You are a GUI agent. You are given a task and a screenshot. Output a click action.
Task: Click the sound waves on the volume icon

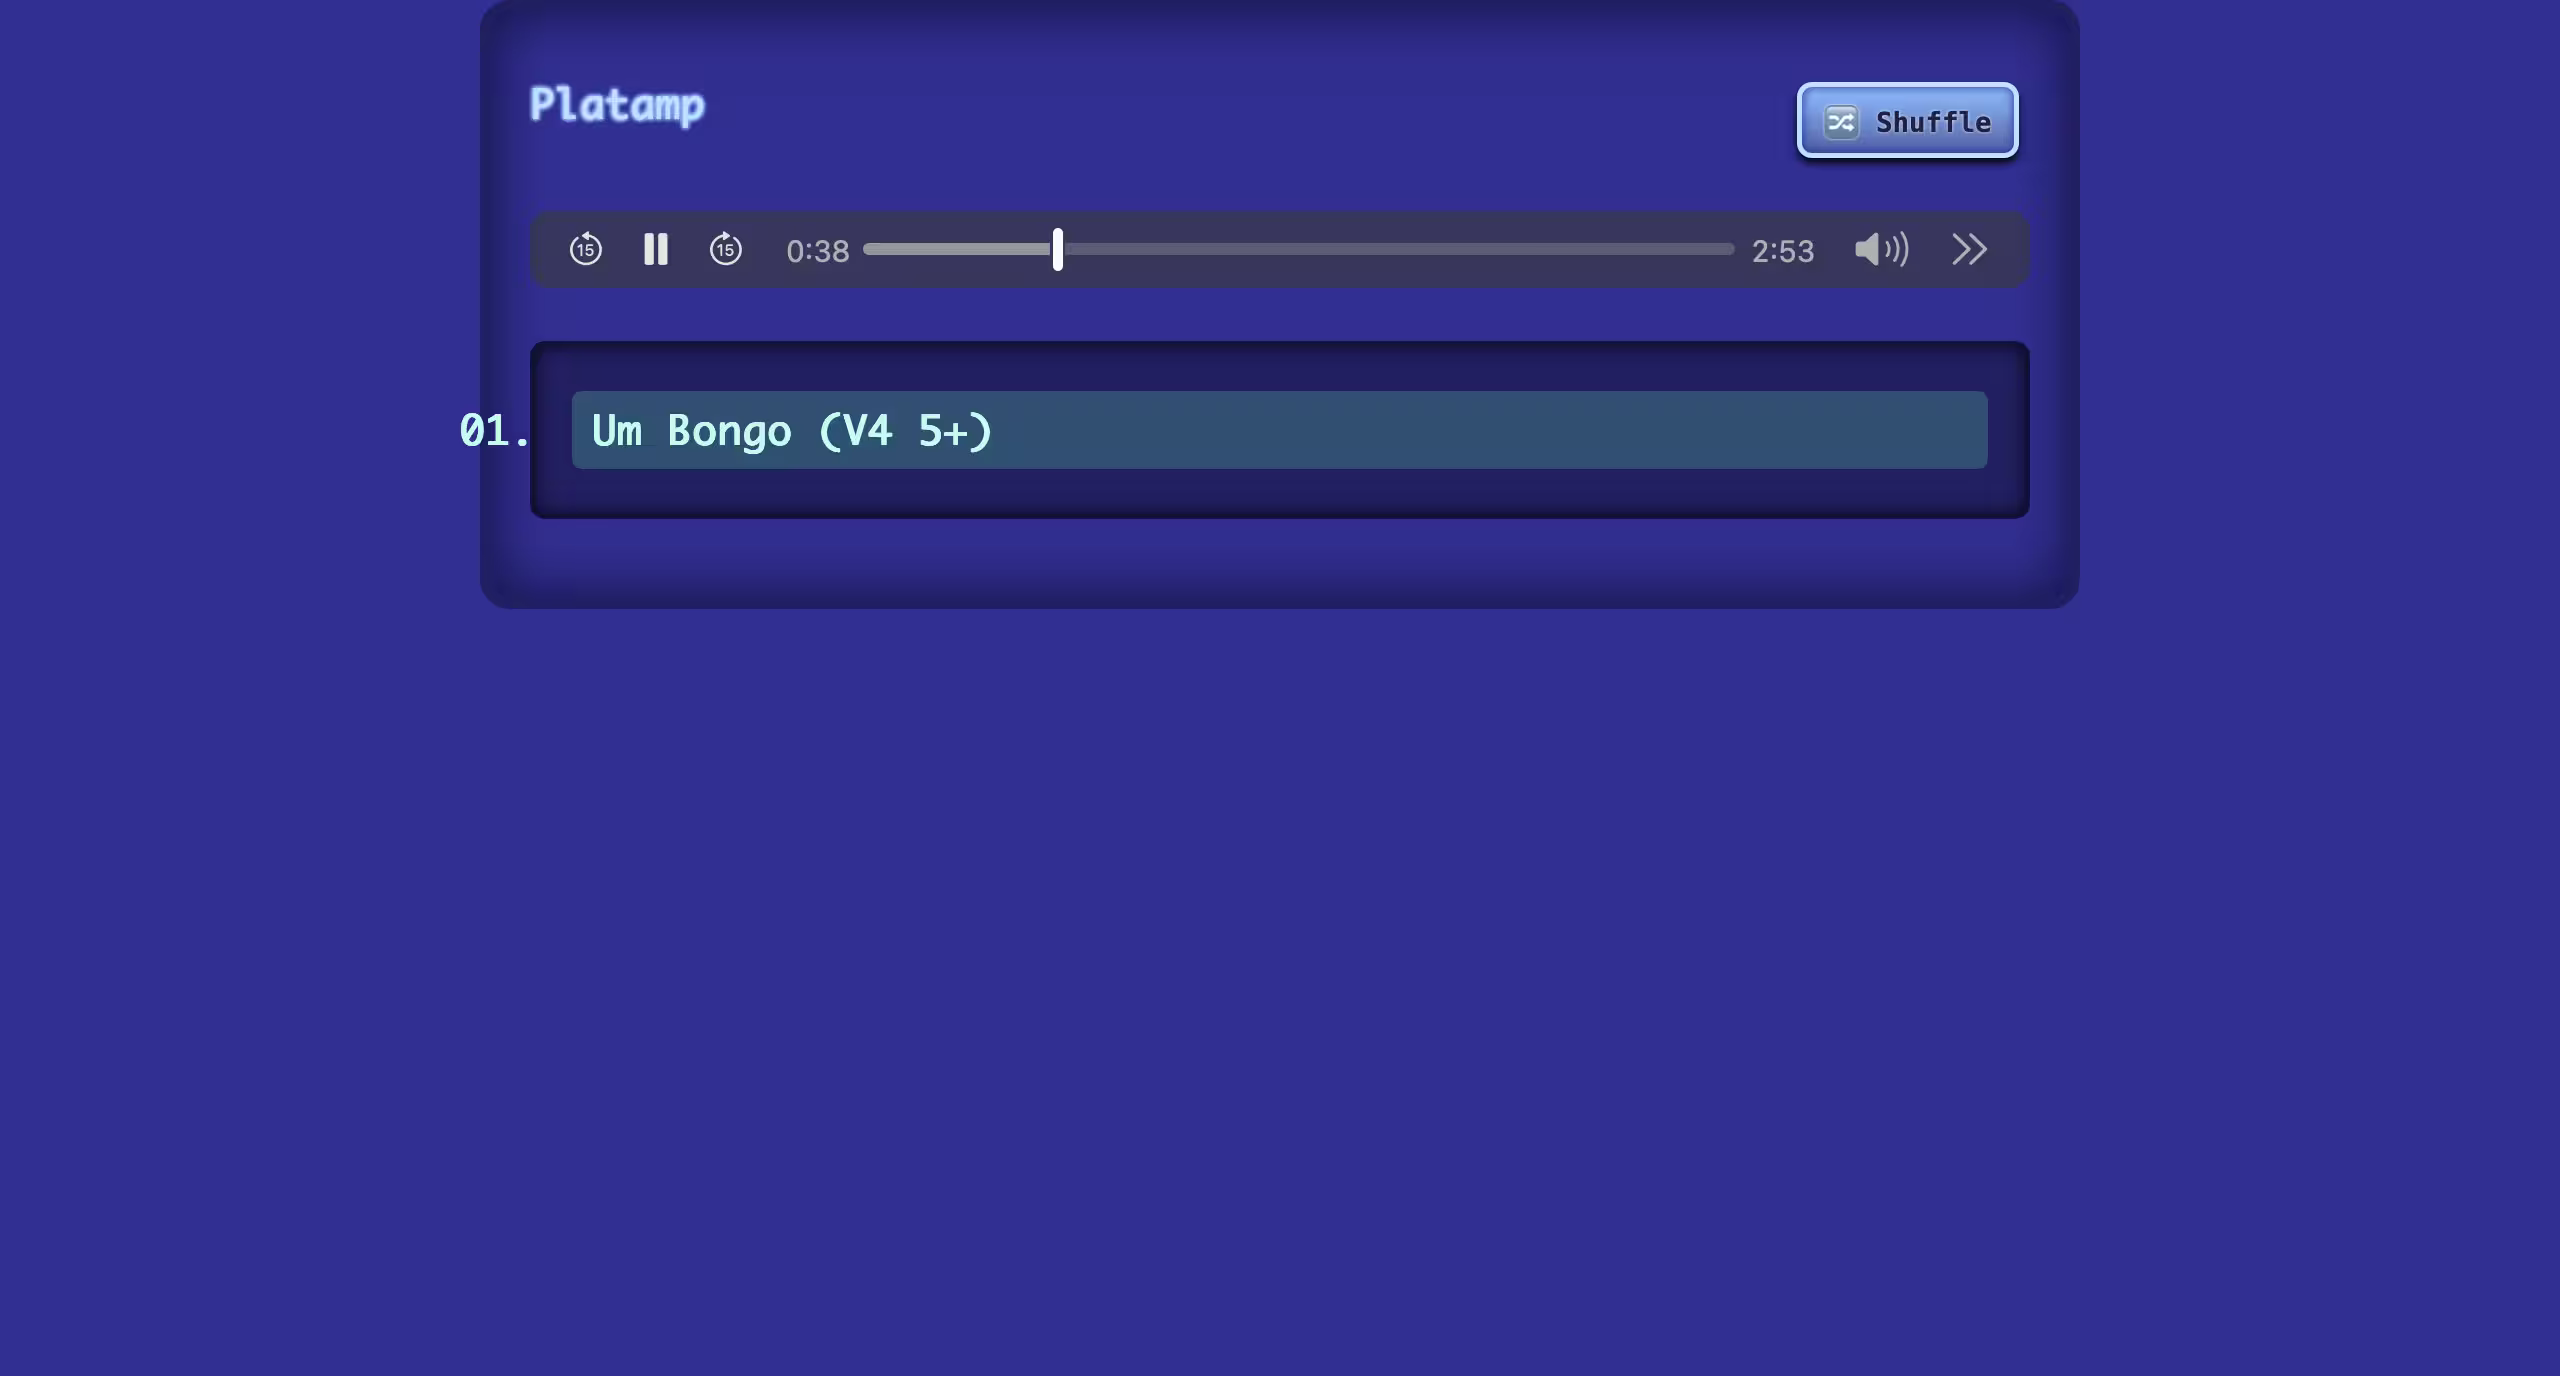[x=1897, y=249]
